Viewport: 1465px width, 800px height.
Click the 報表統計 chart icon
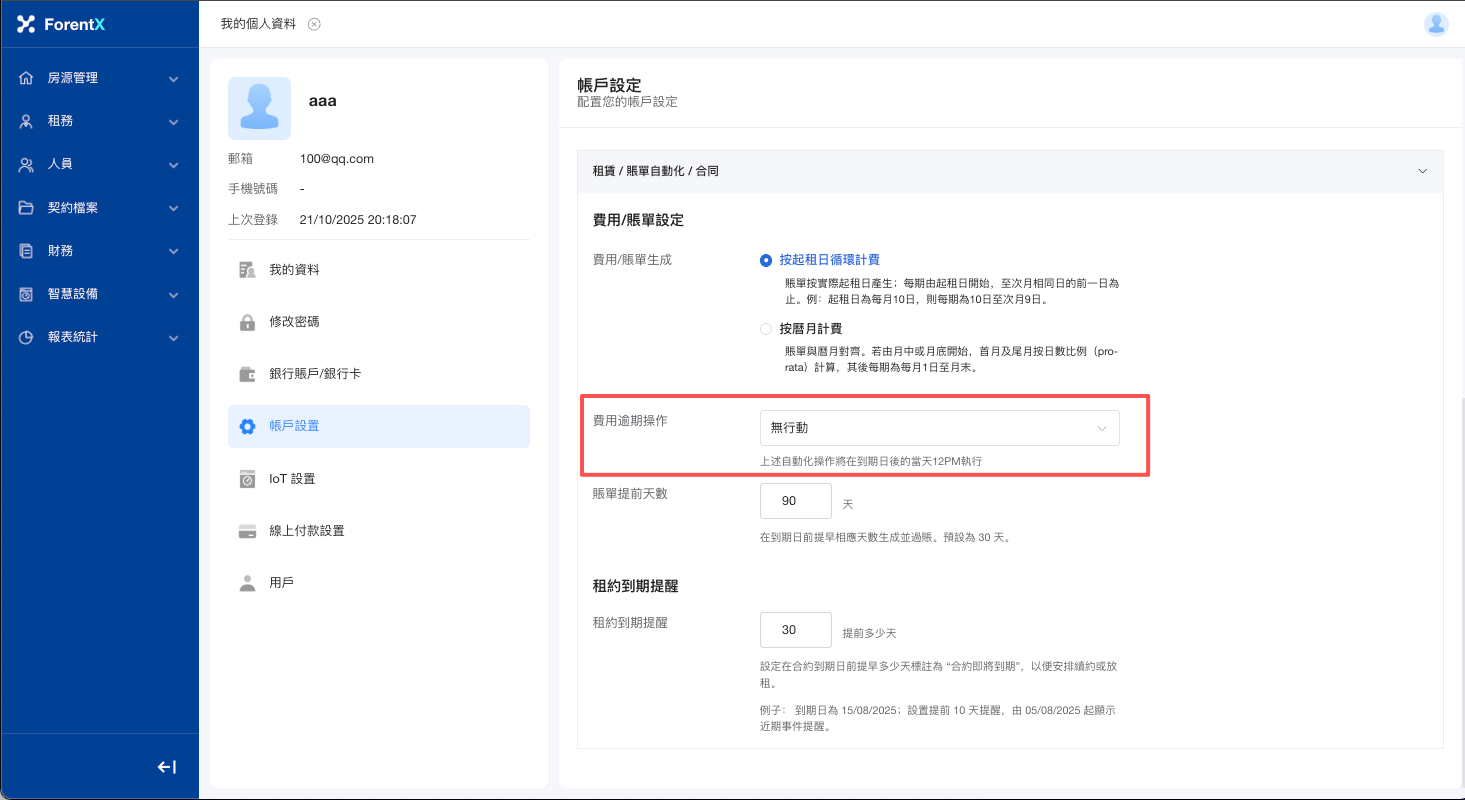click(26, 337)
